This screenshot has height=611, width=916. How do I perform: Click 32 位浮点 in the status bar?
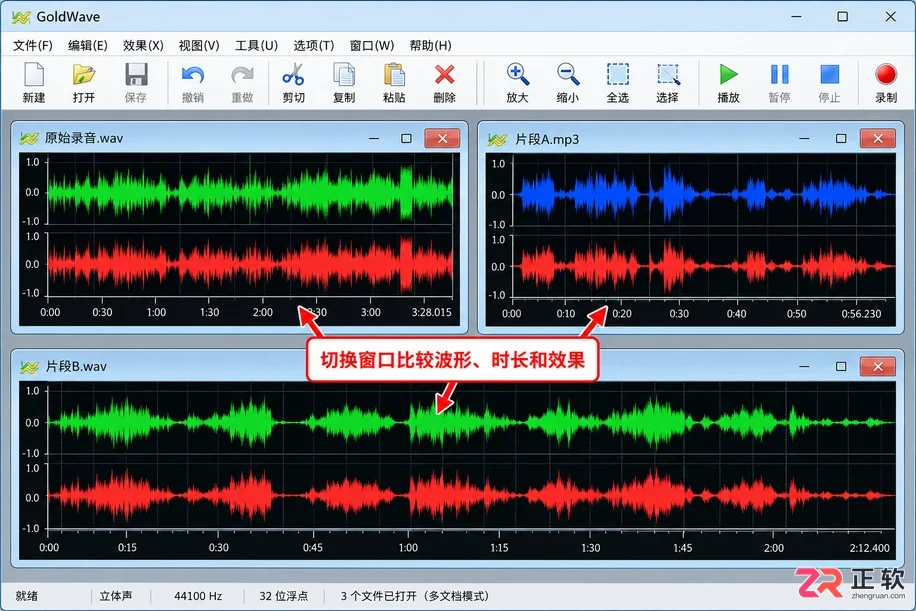coord(283,596)
